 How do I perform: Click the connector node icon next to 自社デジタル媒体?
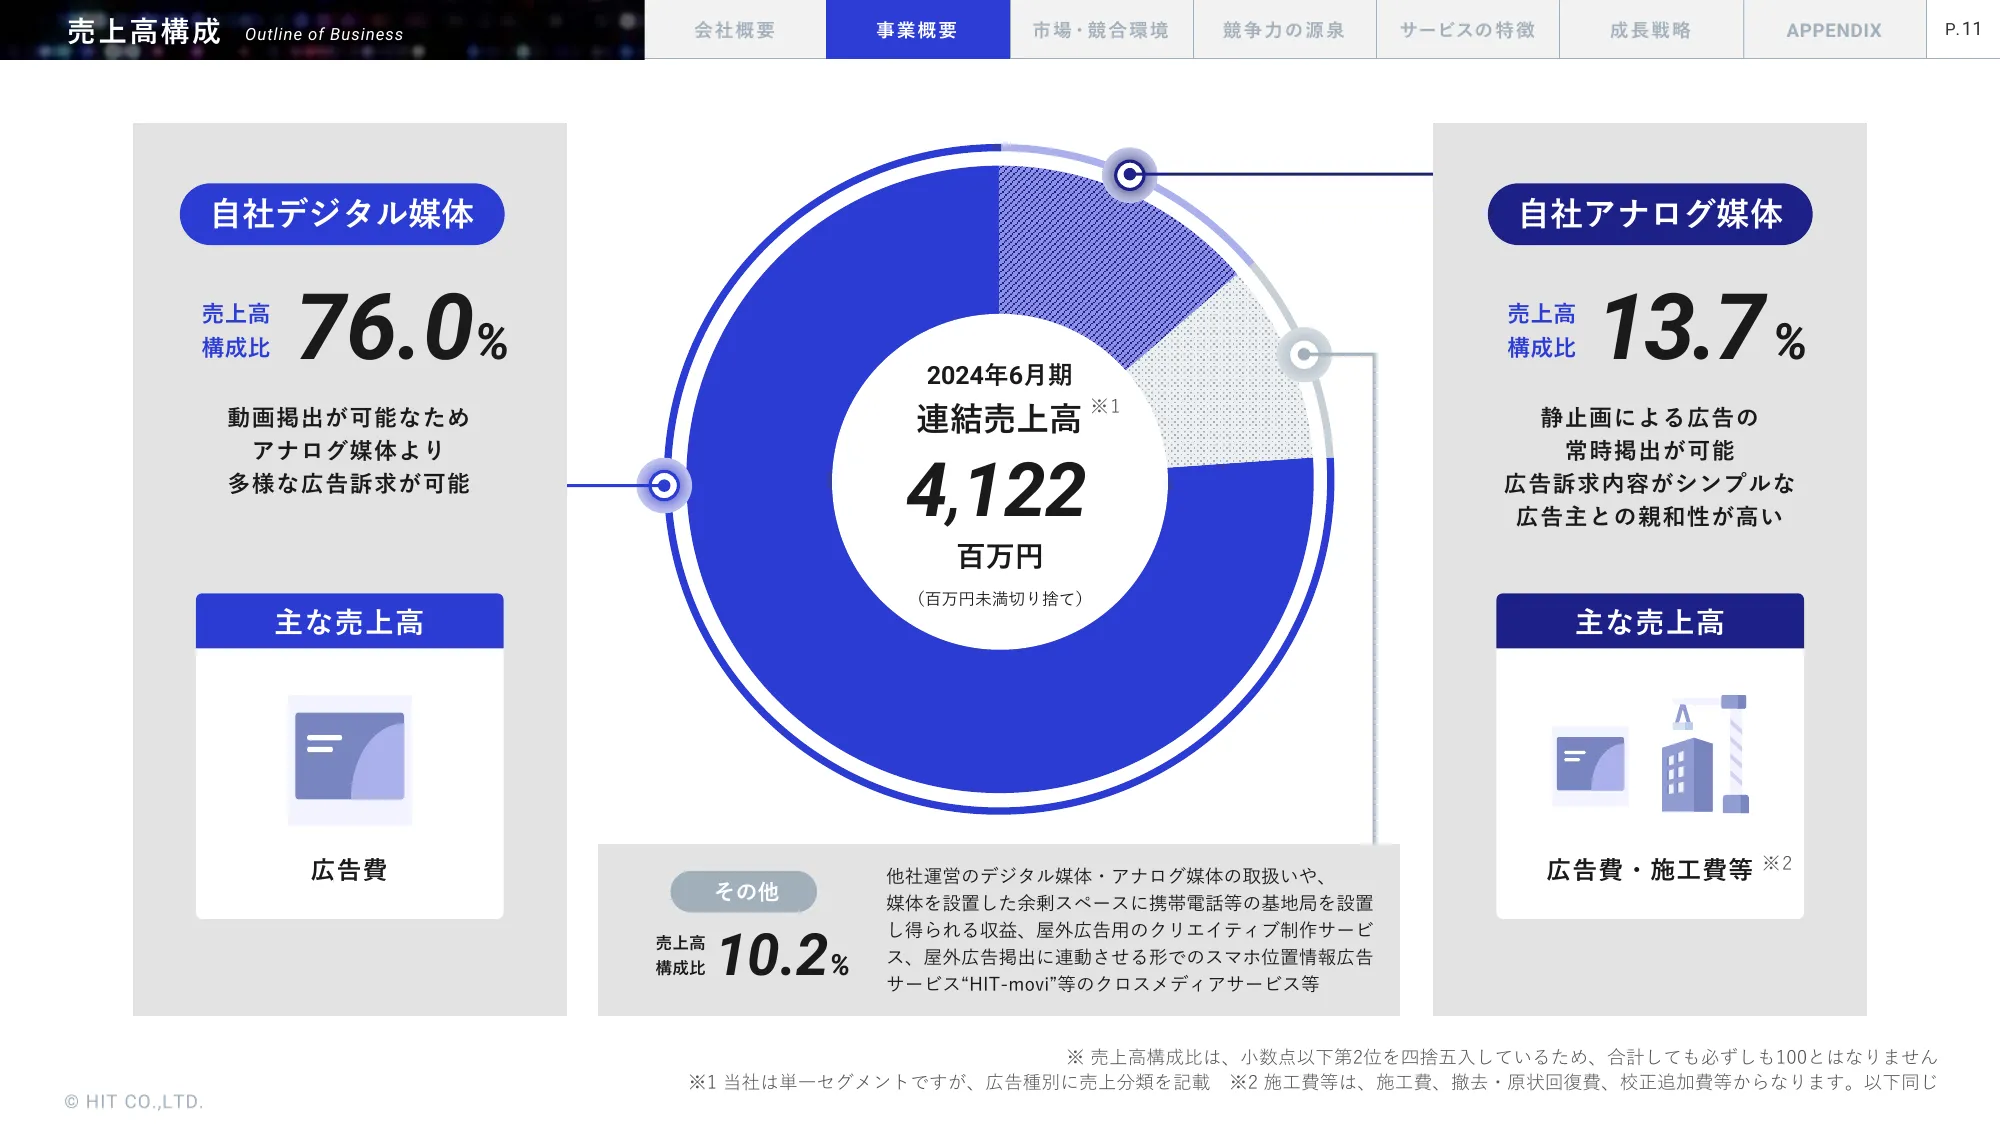click(663, 484)
